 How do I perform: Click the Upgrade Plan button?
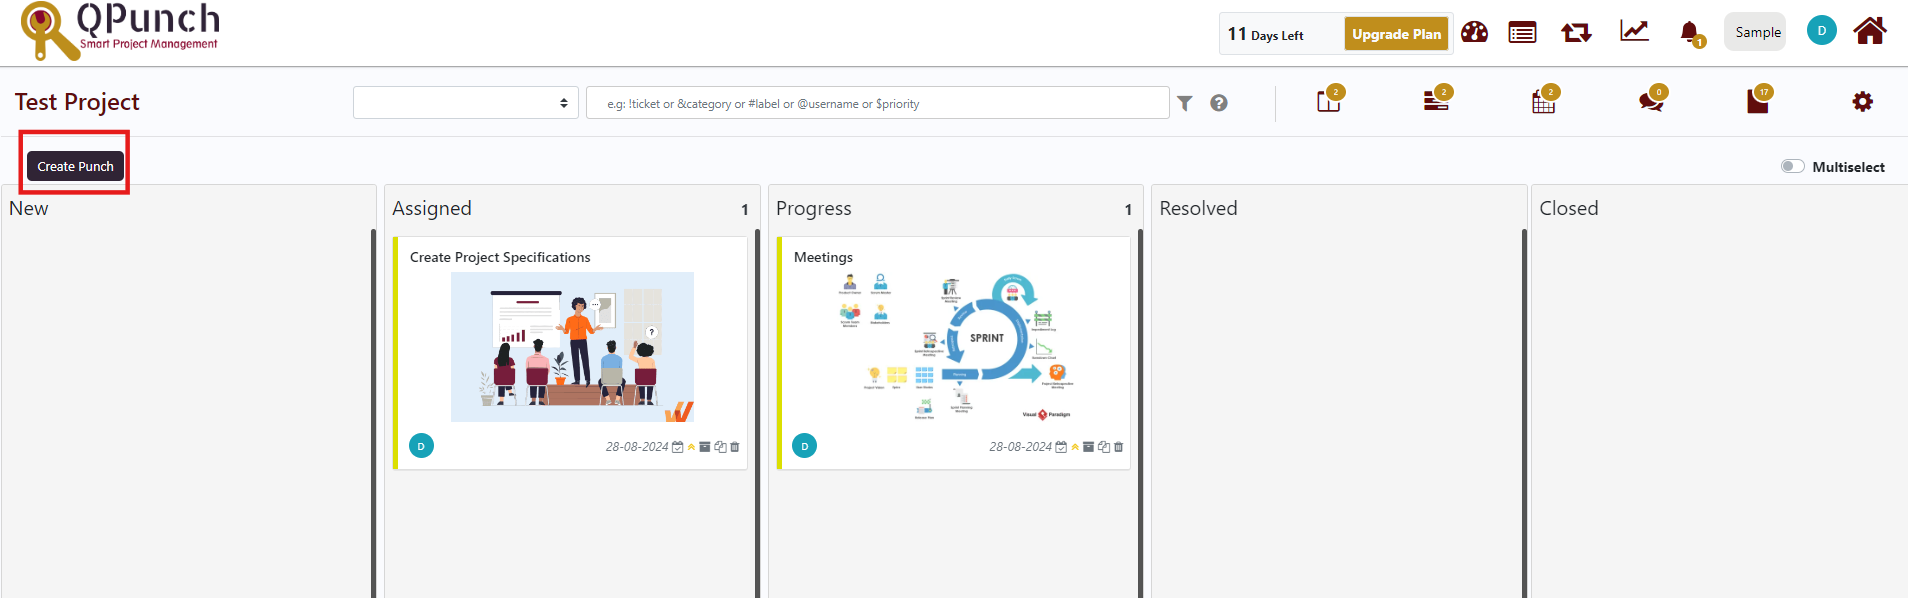(1396, 34)
